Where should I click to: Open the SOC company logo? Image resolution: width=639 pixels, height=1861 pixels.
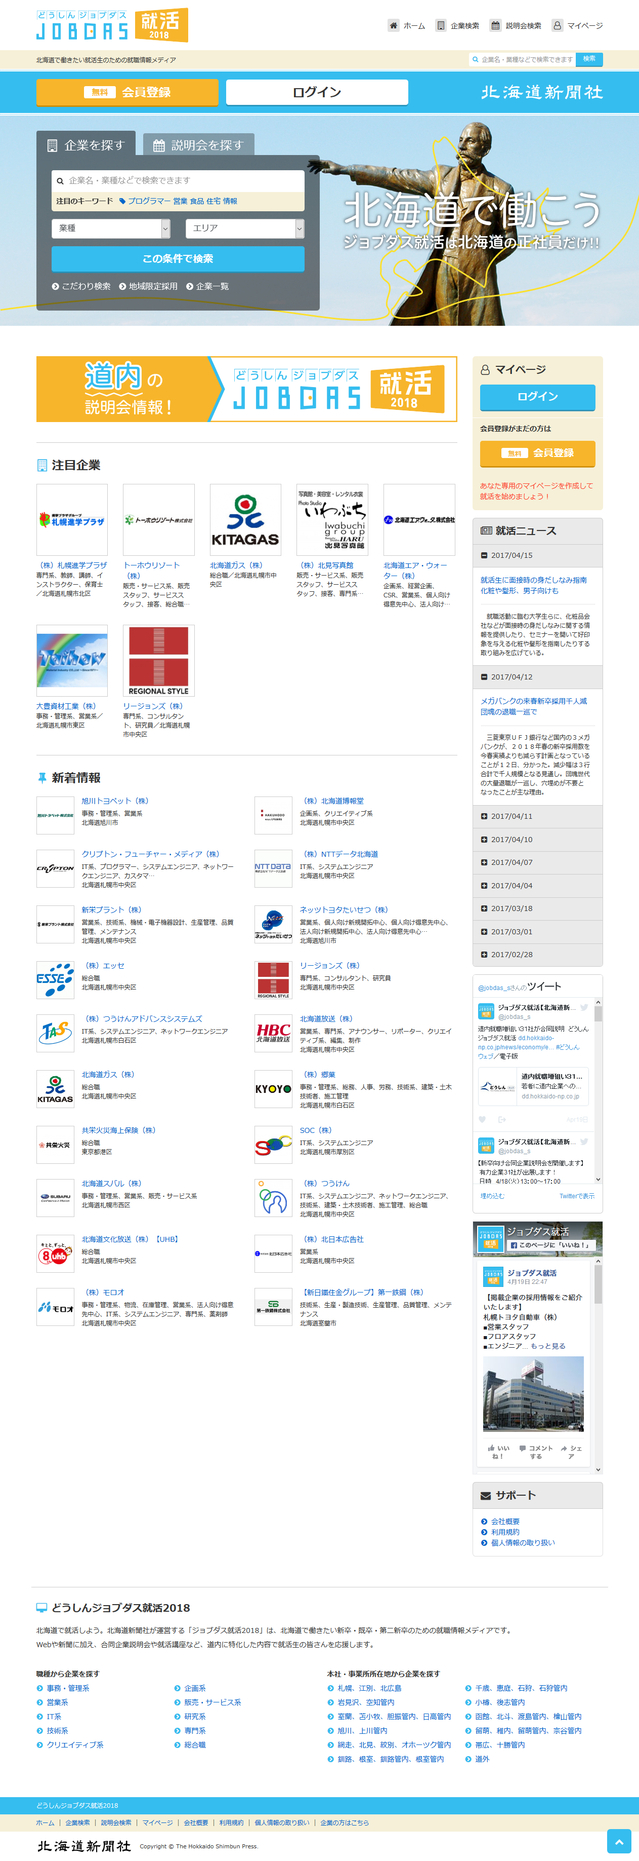(x=273, y=1144)
